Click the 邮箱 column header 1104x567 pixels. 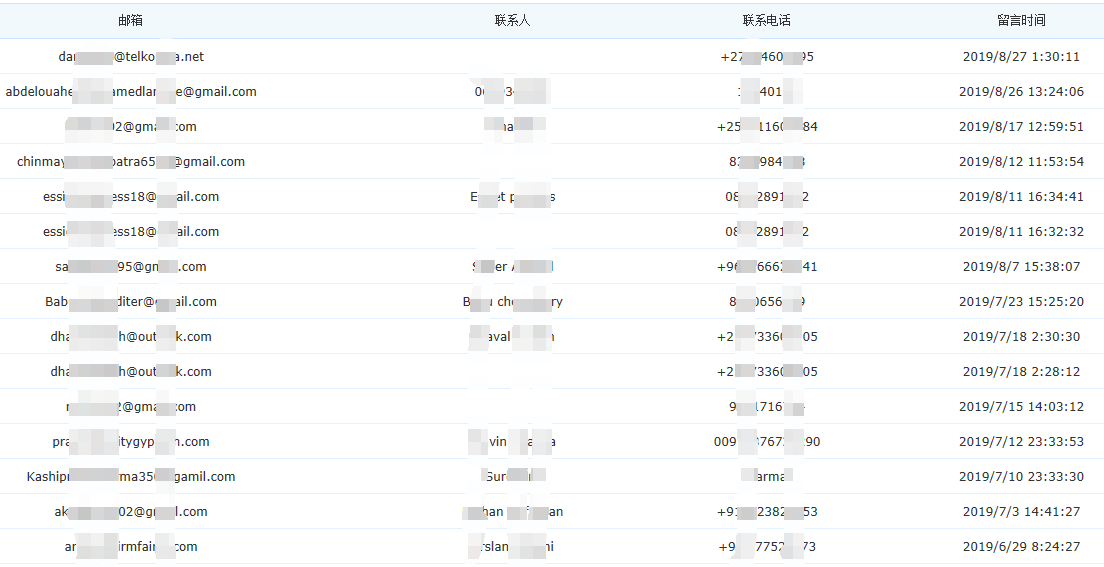(130, 20)
